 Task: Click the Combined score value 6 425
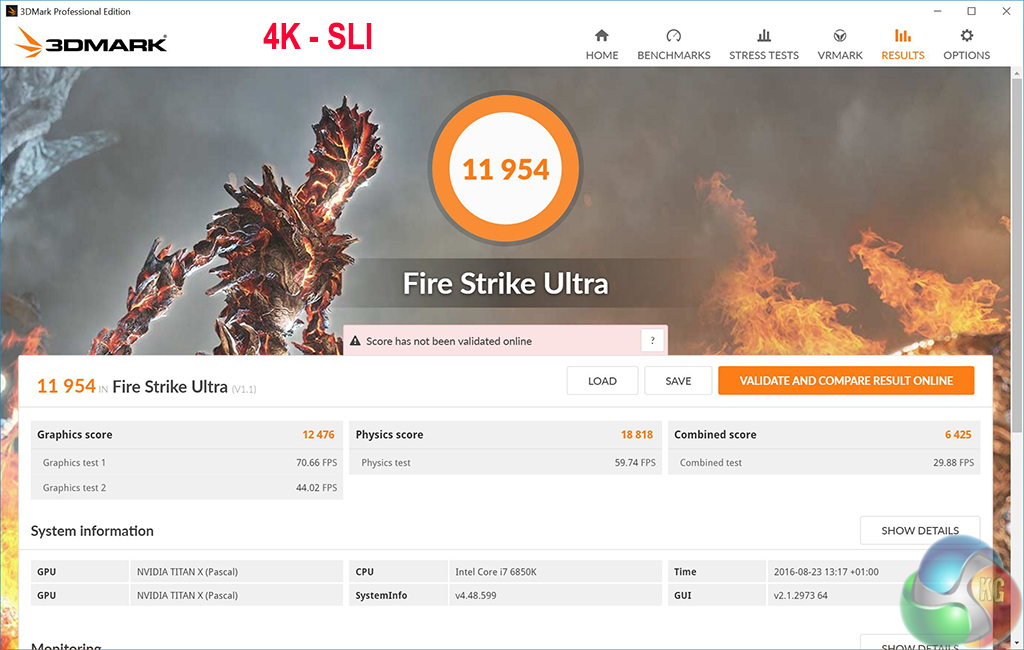958,434
